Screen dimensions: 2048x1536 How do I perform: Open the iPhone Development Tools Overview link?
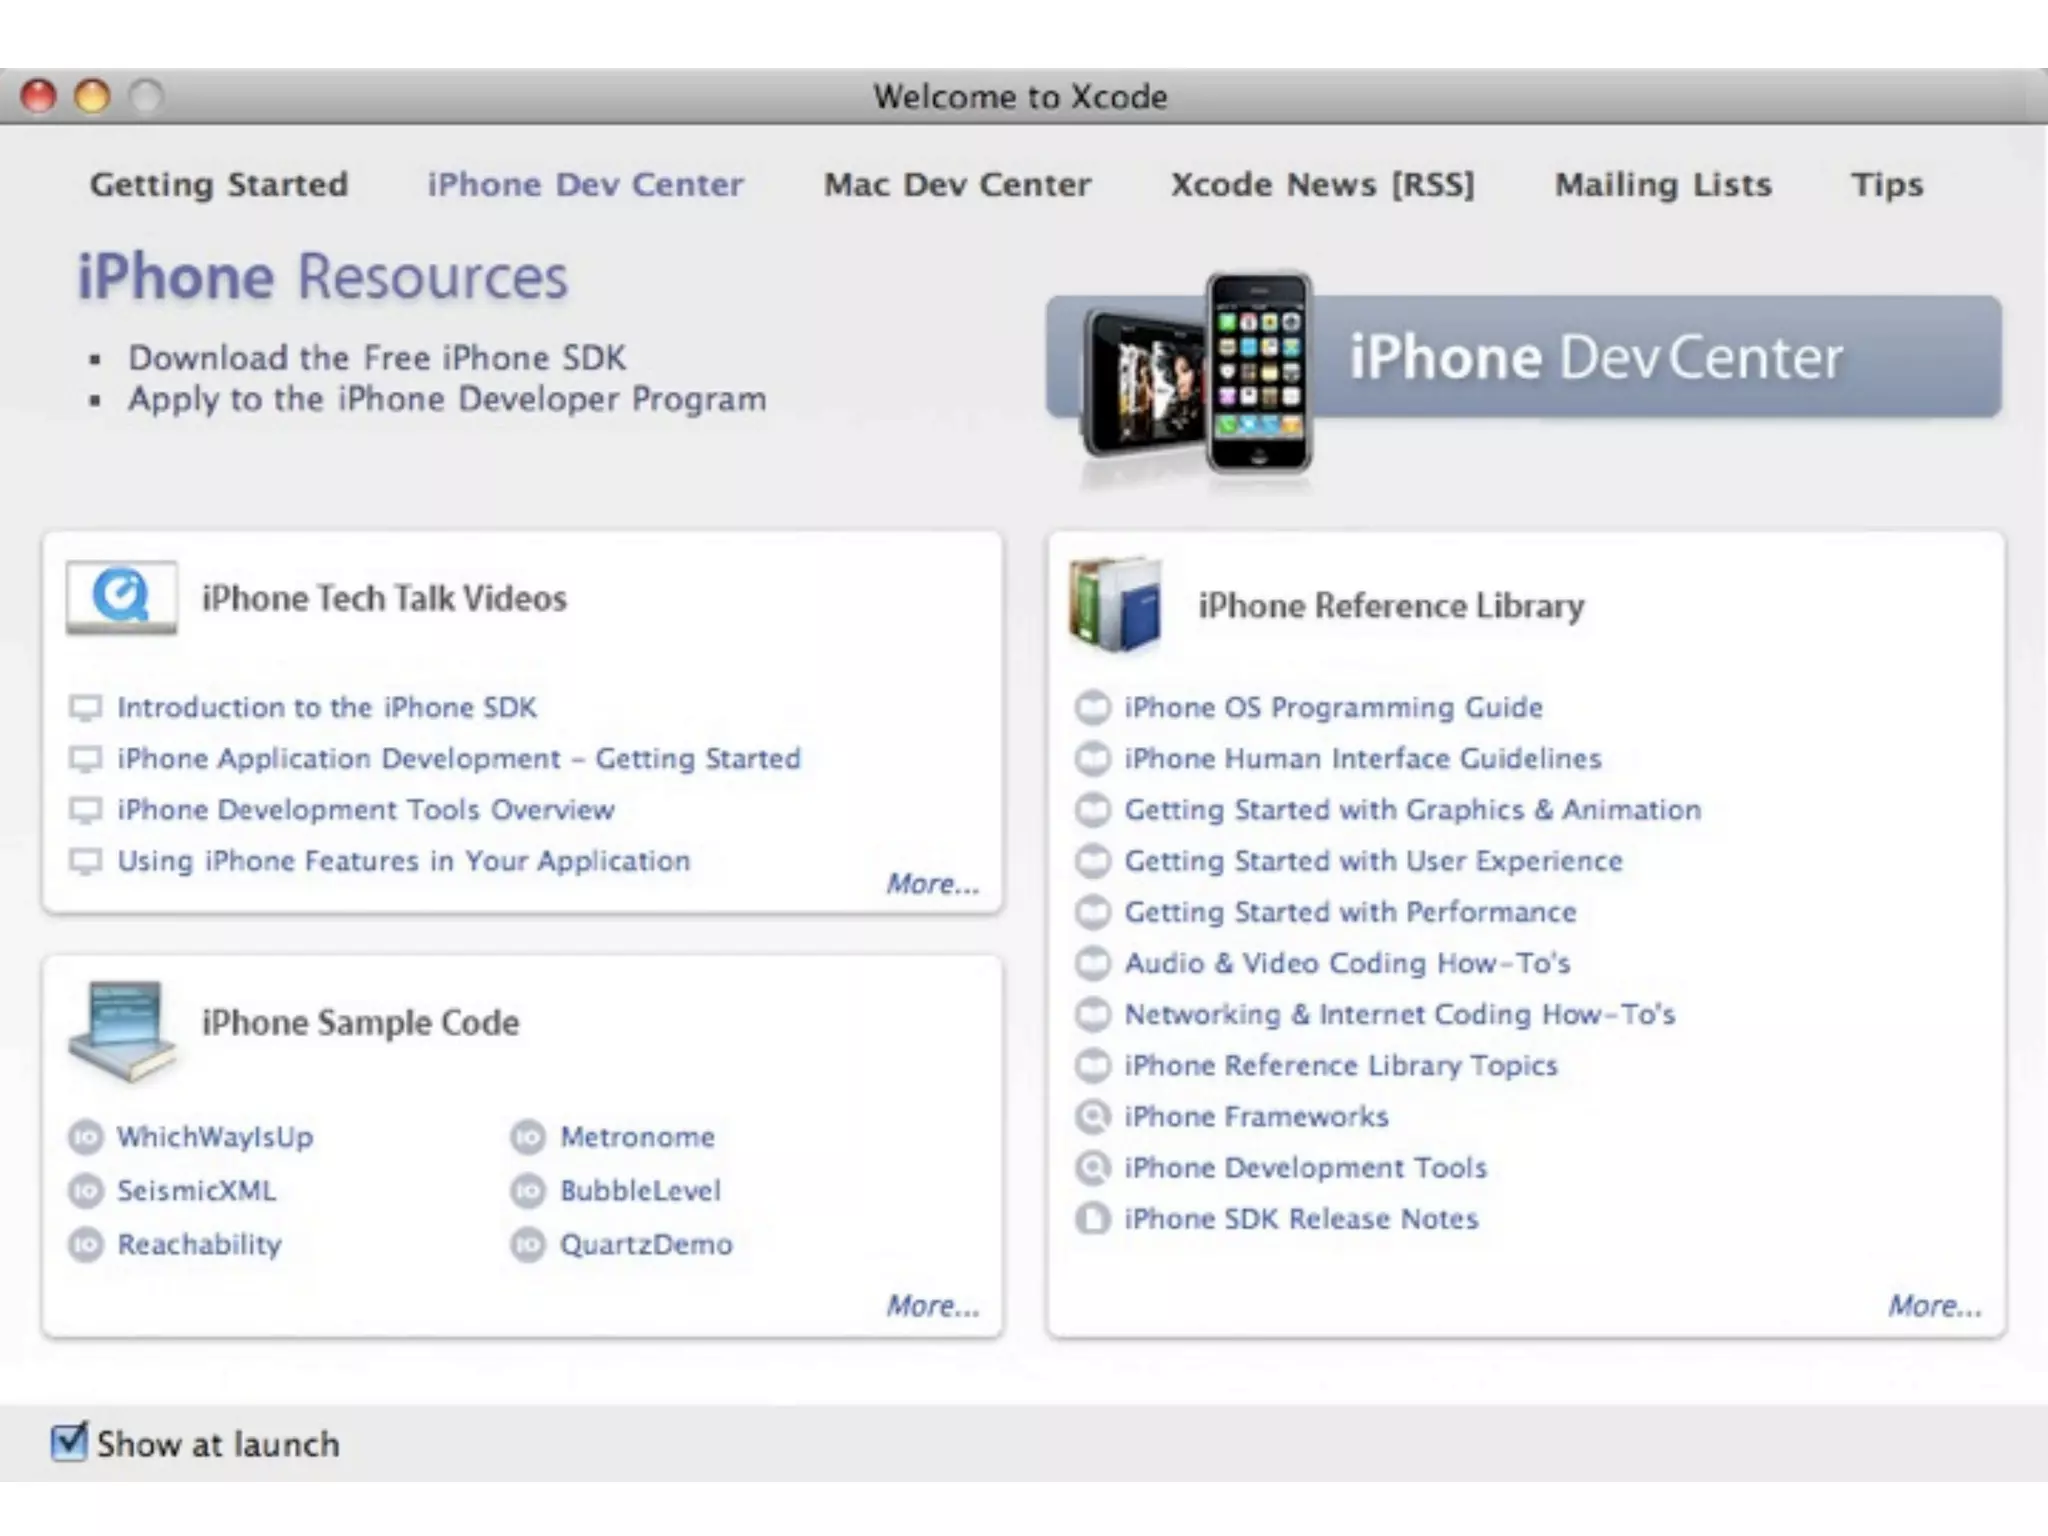[366, 810]
